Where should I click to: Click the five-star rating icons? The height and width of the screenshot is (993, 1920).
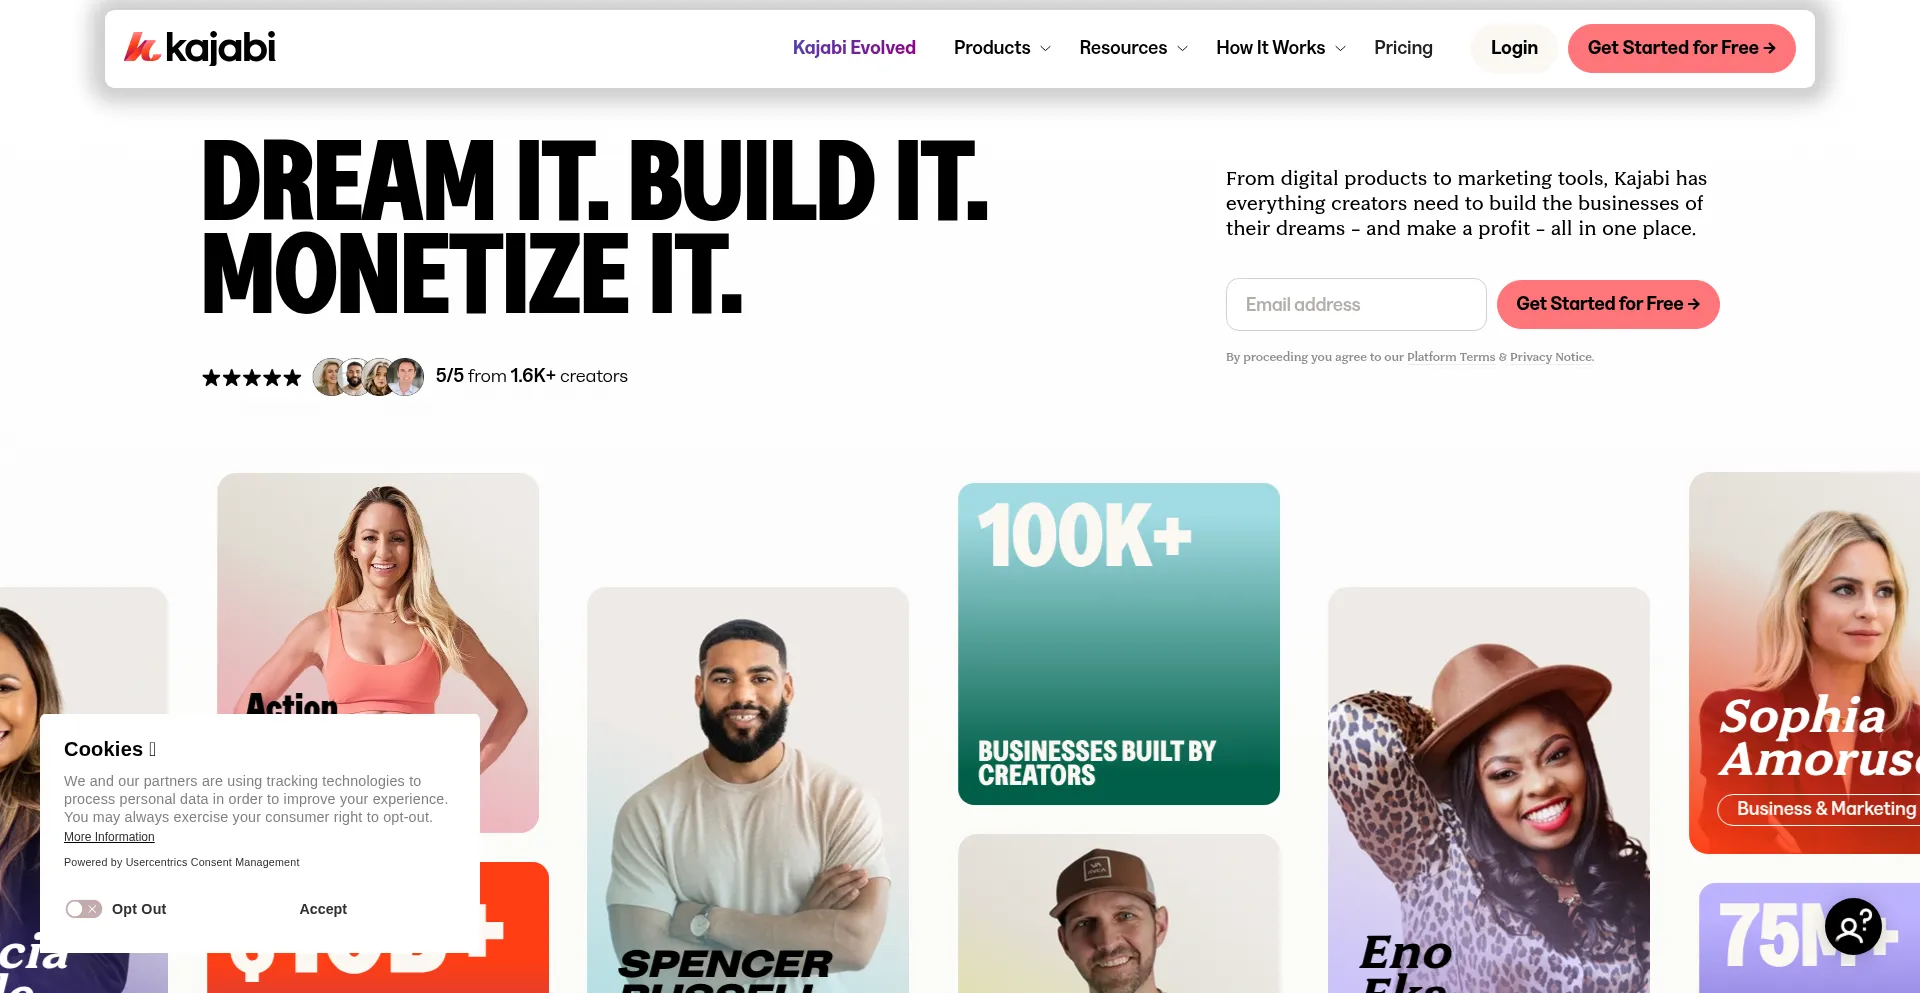[252, 378]
